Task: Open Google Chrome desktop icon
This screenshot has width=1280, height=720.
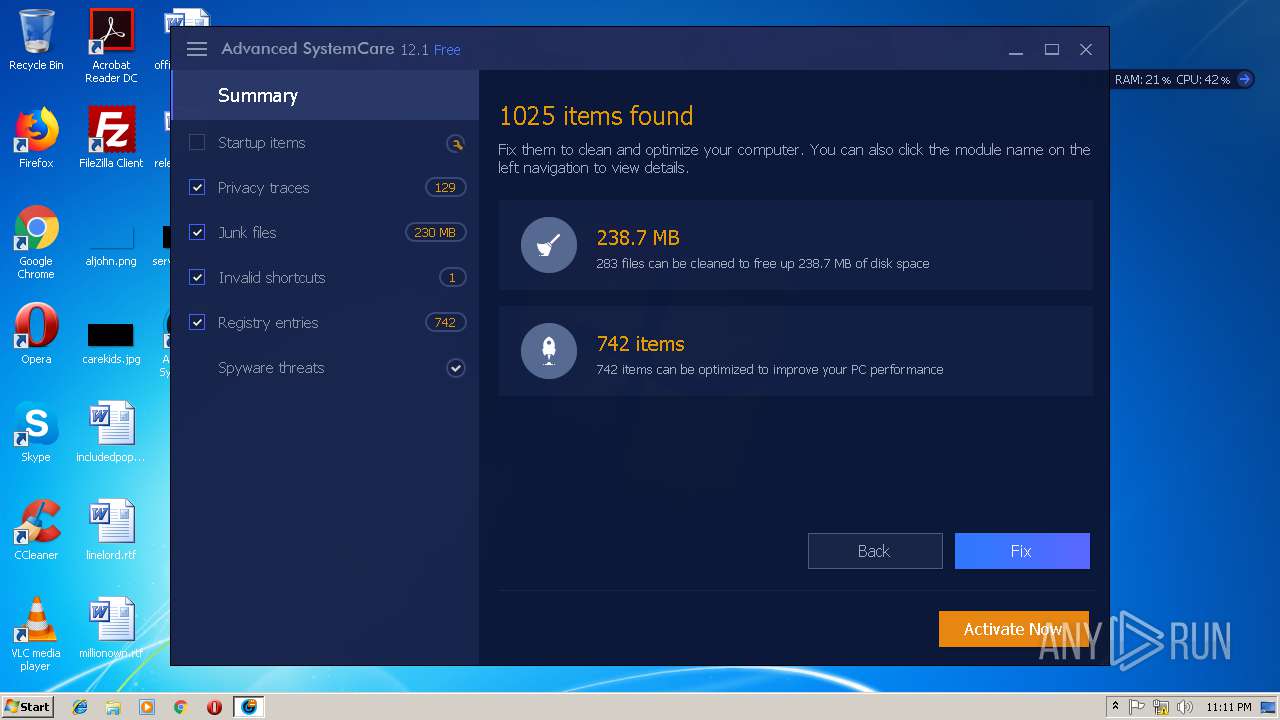Action: (36, 242)
